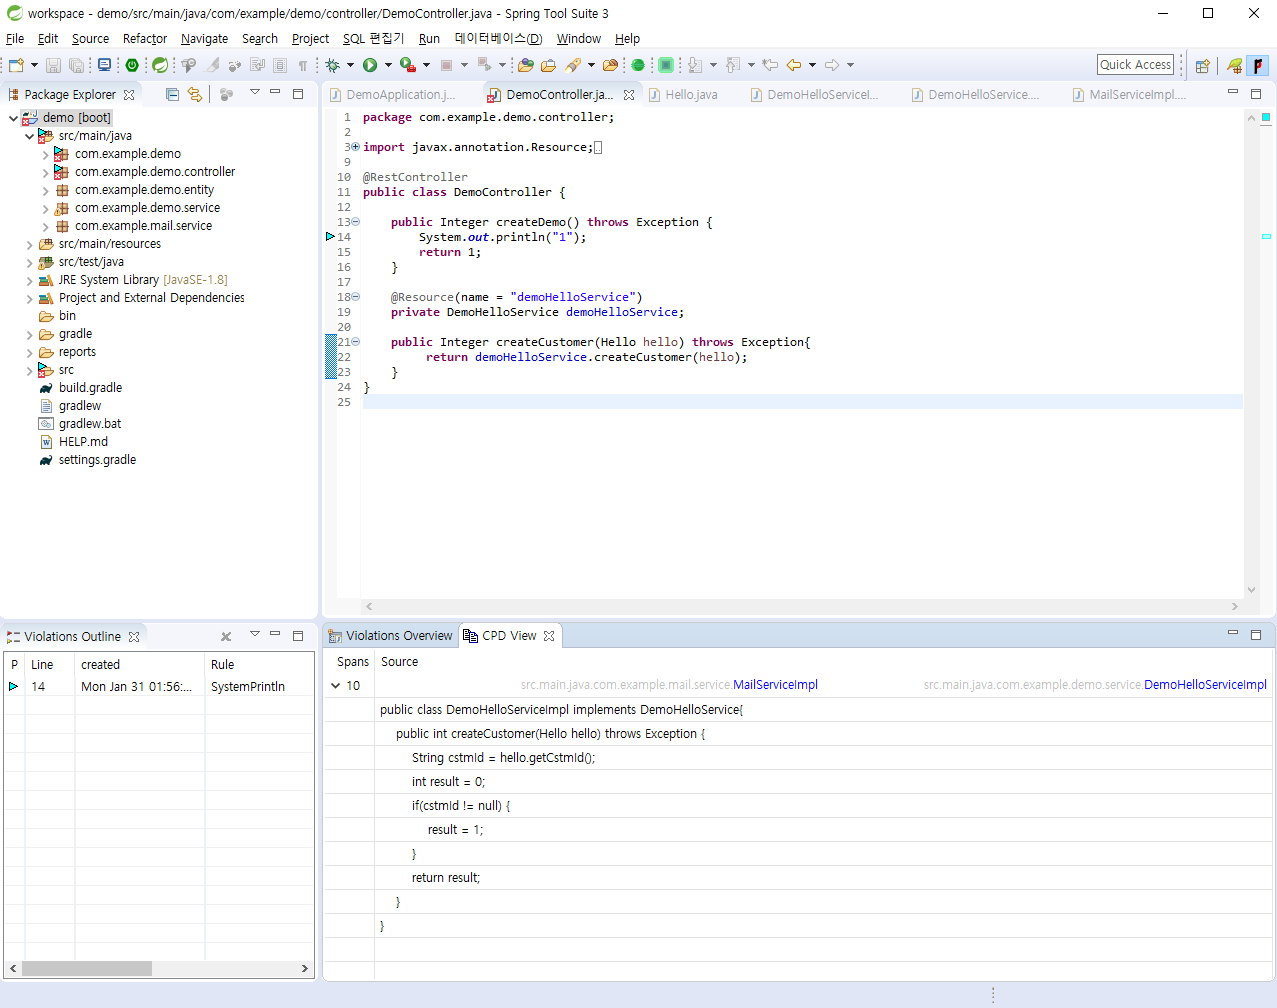This screenshot has height=1008, width=1277.
Task: Open the Navigate menu
Action: tap(204, 39)
